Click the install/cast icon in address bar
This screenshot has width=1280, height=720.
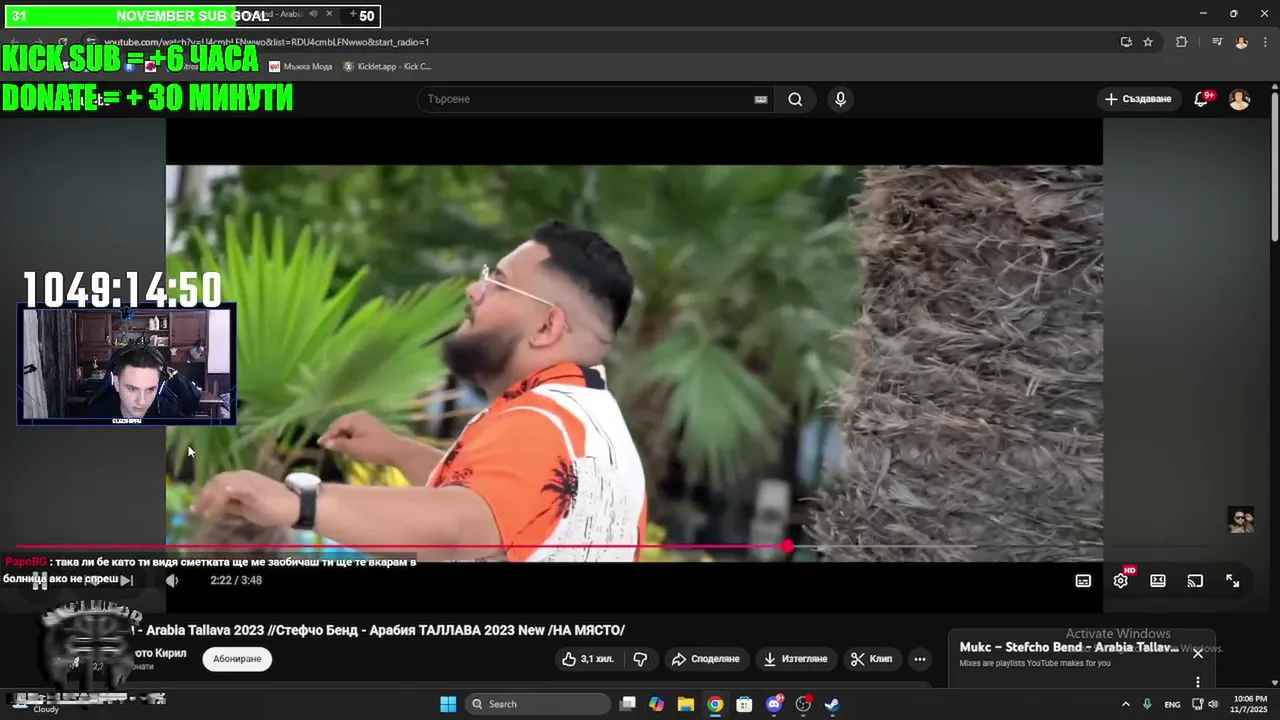[x=1126, y=42]
